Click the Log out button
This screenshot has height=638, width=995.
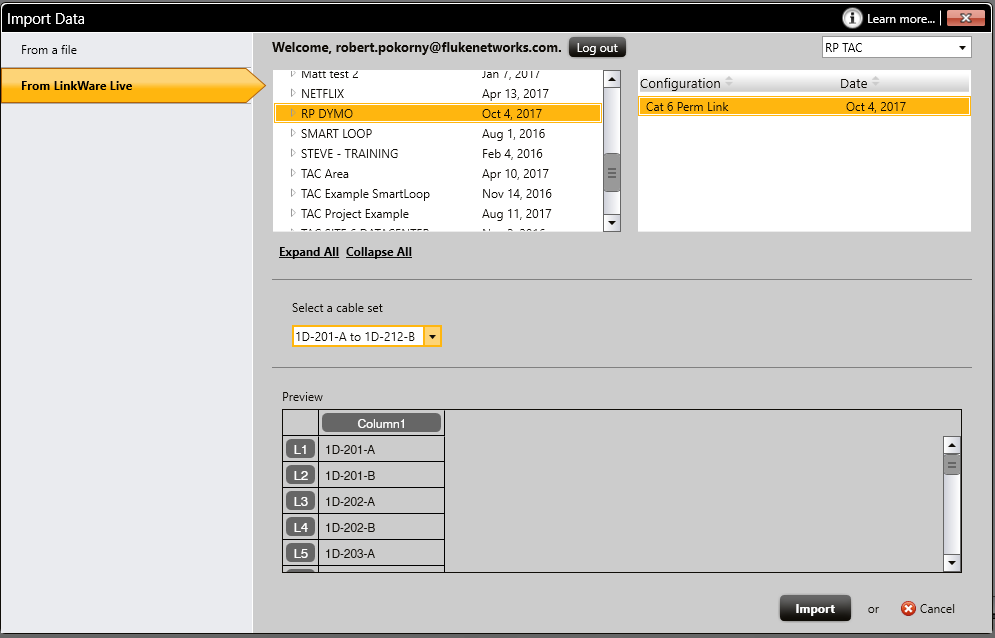597,48
